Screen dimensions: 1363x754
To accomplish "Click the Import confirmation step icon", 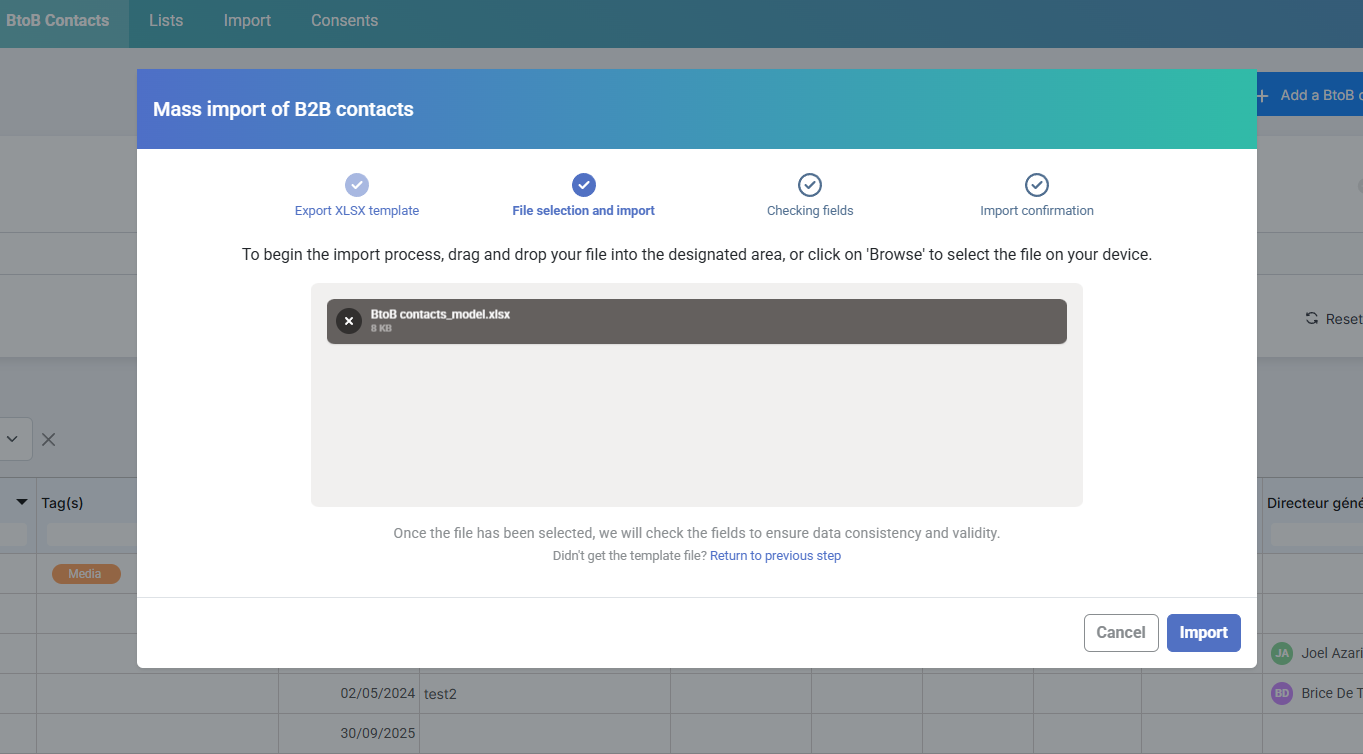I will 1037,185.
